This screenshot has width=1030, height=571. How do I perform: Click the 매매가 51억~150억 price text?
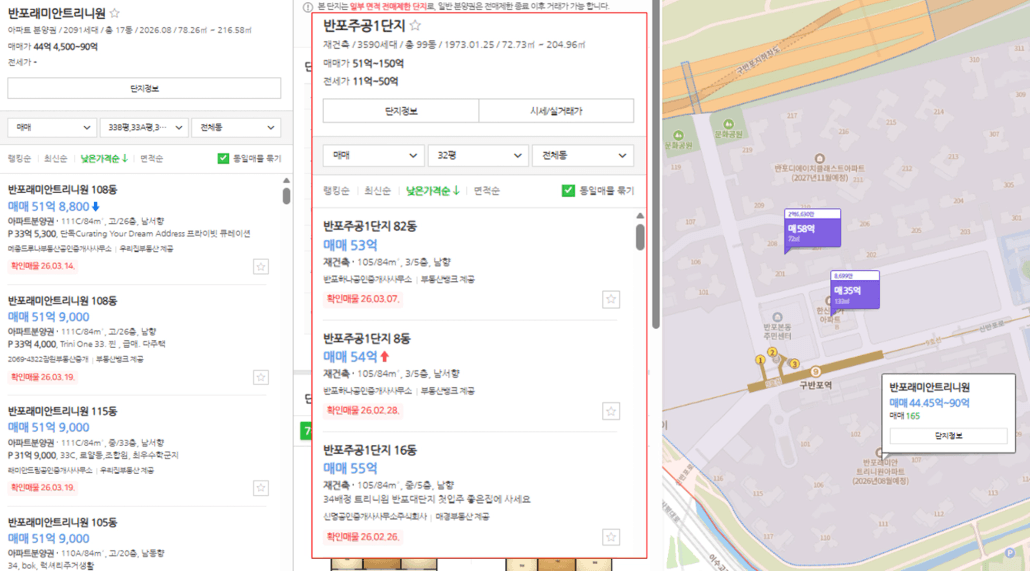pyautogui.click(x=363, y=64)
